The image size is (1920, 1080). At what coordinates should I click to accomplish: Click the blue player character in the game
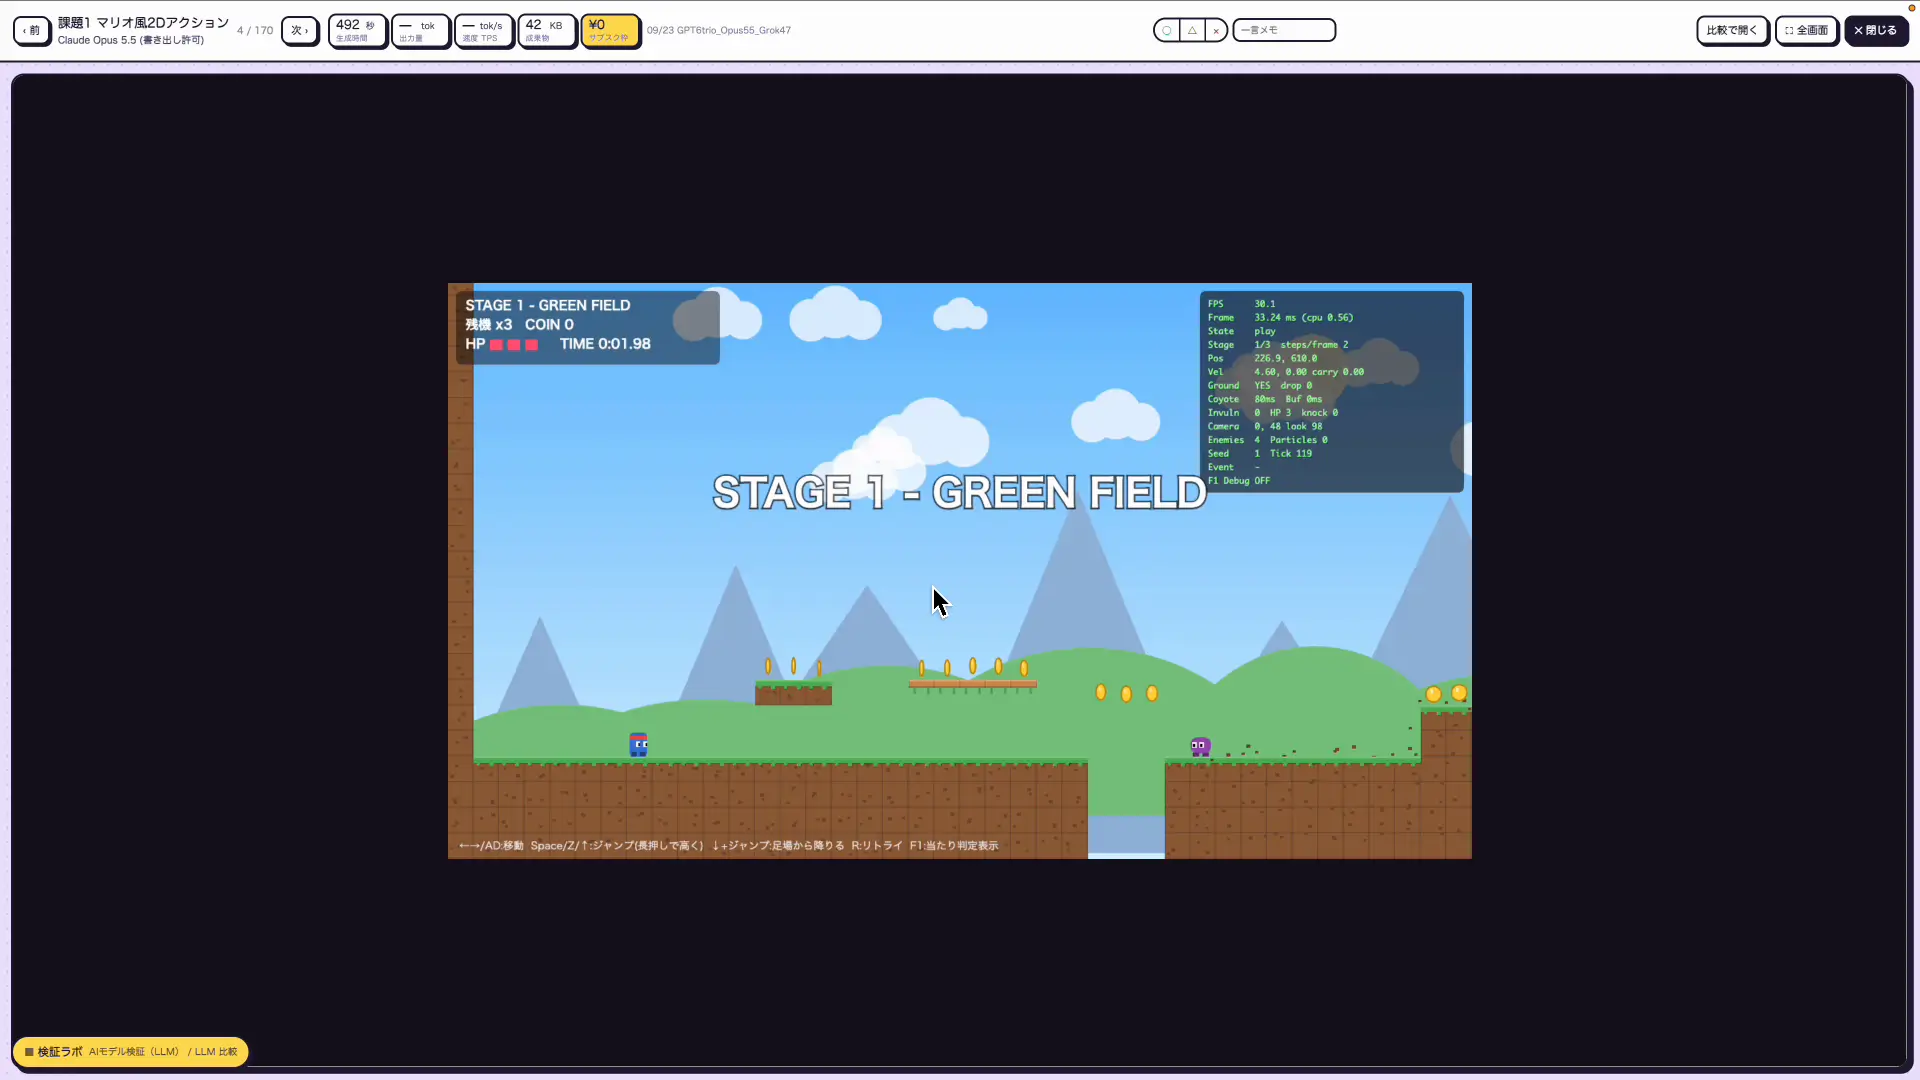[638, 745]
